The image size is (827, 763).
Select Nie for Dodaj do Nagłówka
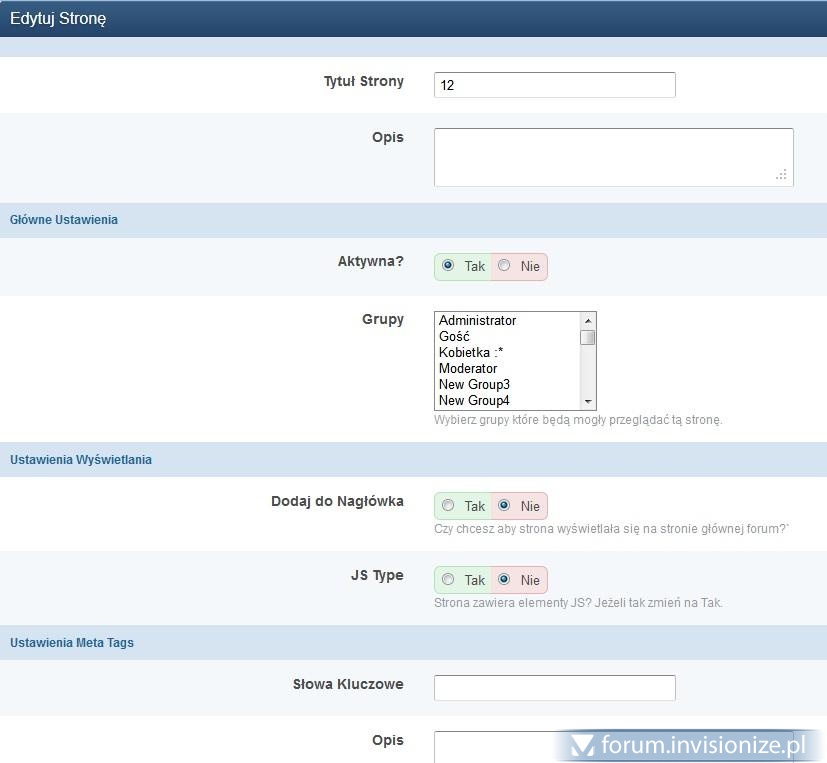pos(504,505)
